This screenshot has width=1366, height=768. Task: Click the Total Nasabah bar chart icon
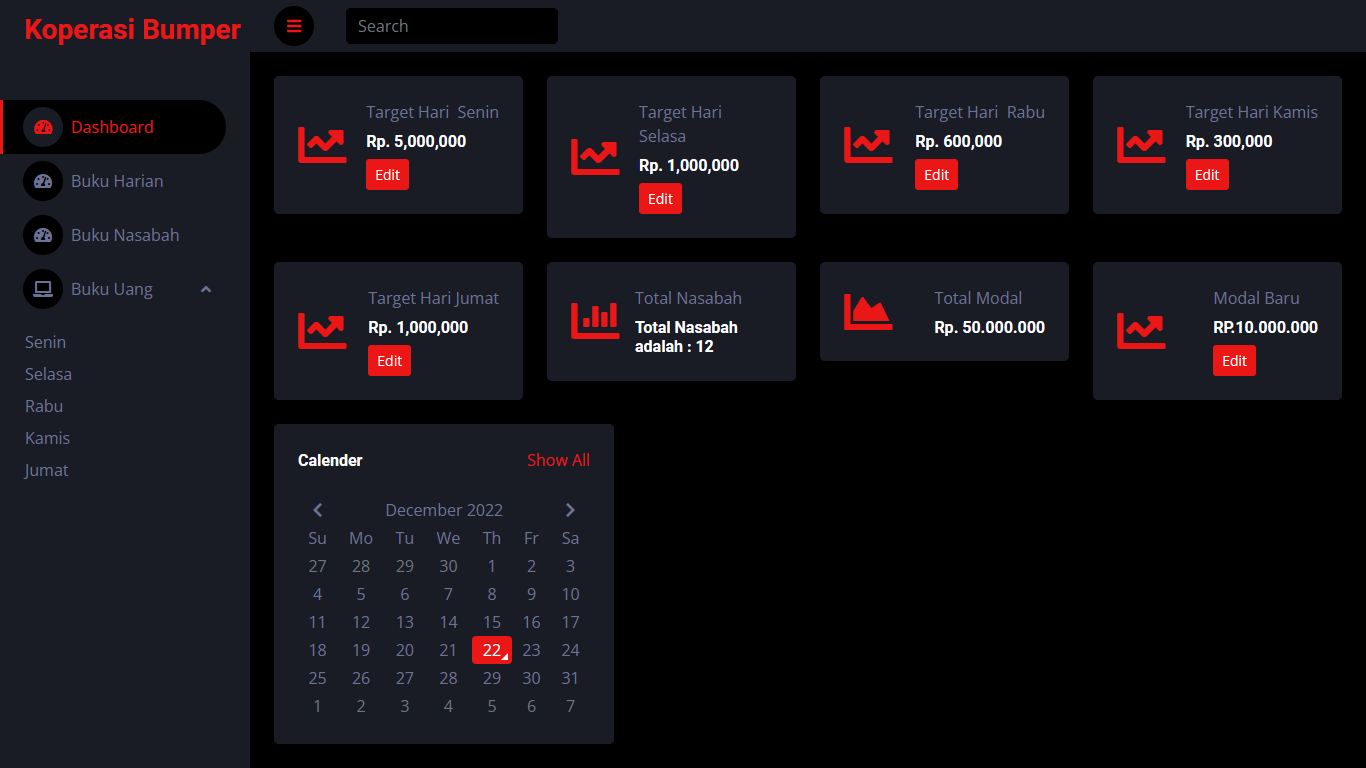point(595,321)
